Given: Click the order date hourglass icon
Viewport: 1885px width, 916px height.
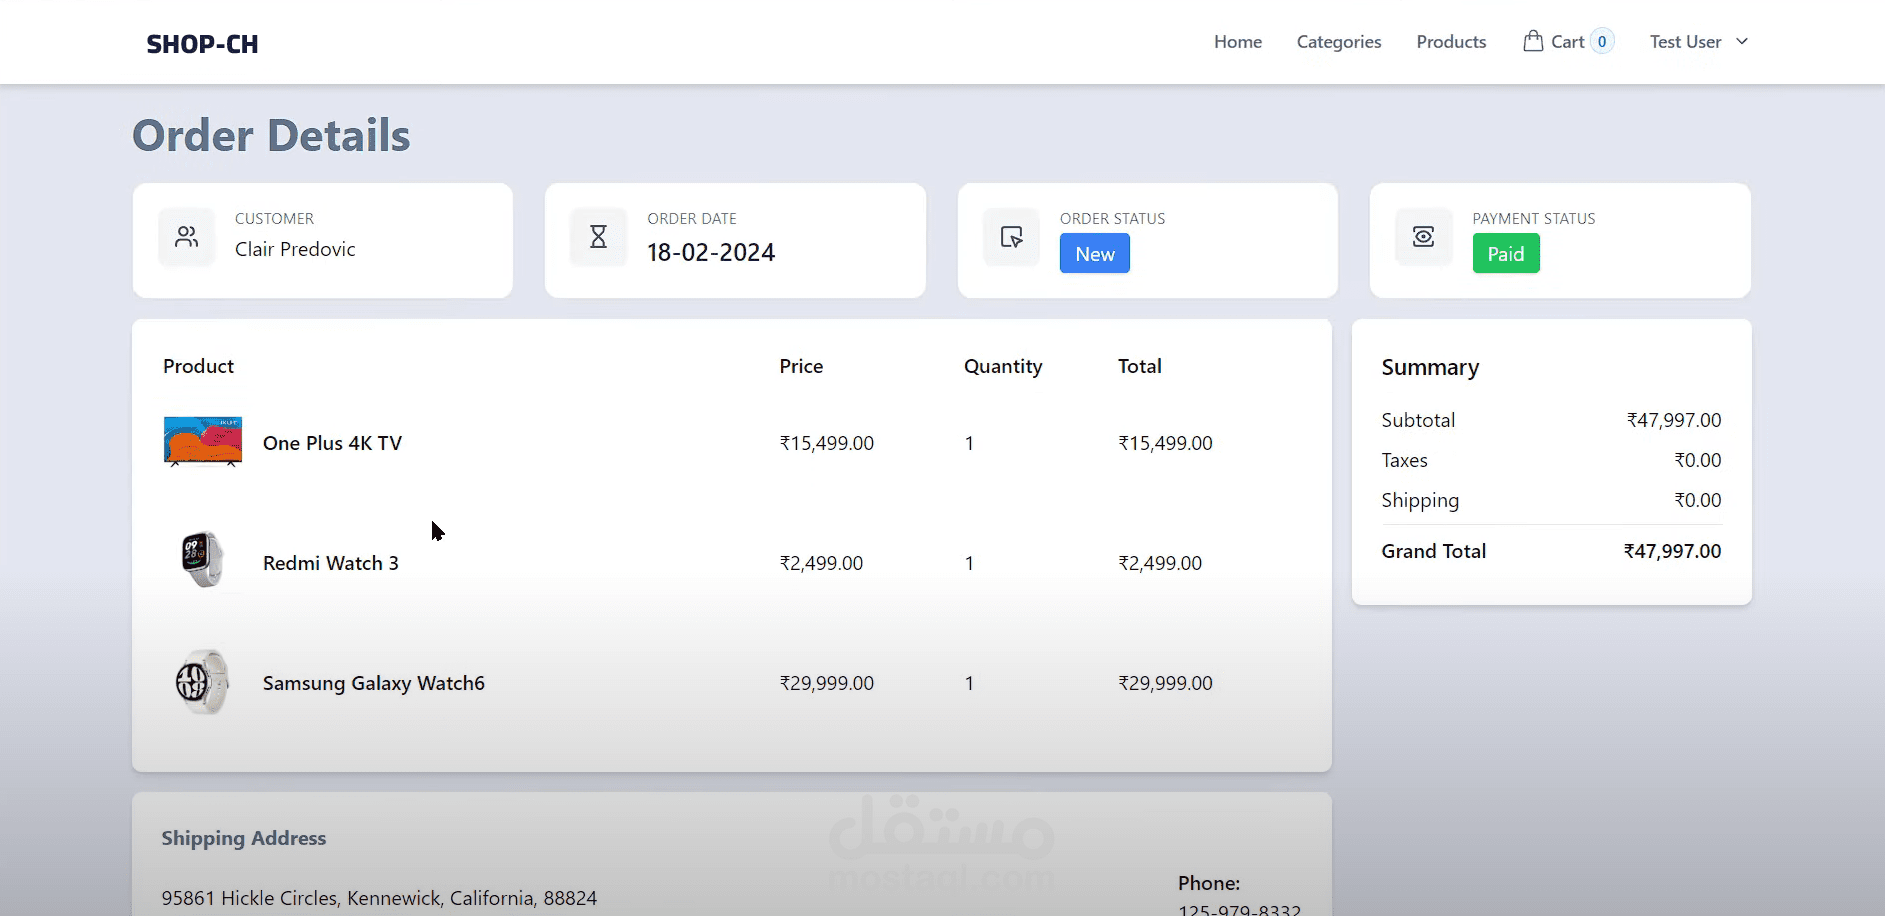Looking at the screenshot, I should coord(598,237).
